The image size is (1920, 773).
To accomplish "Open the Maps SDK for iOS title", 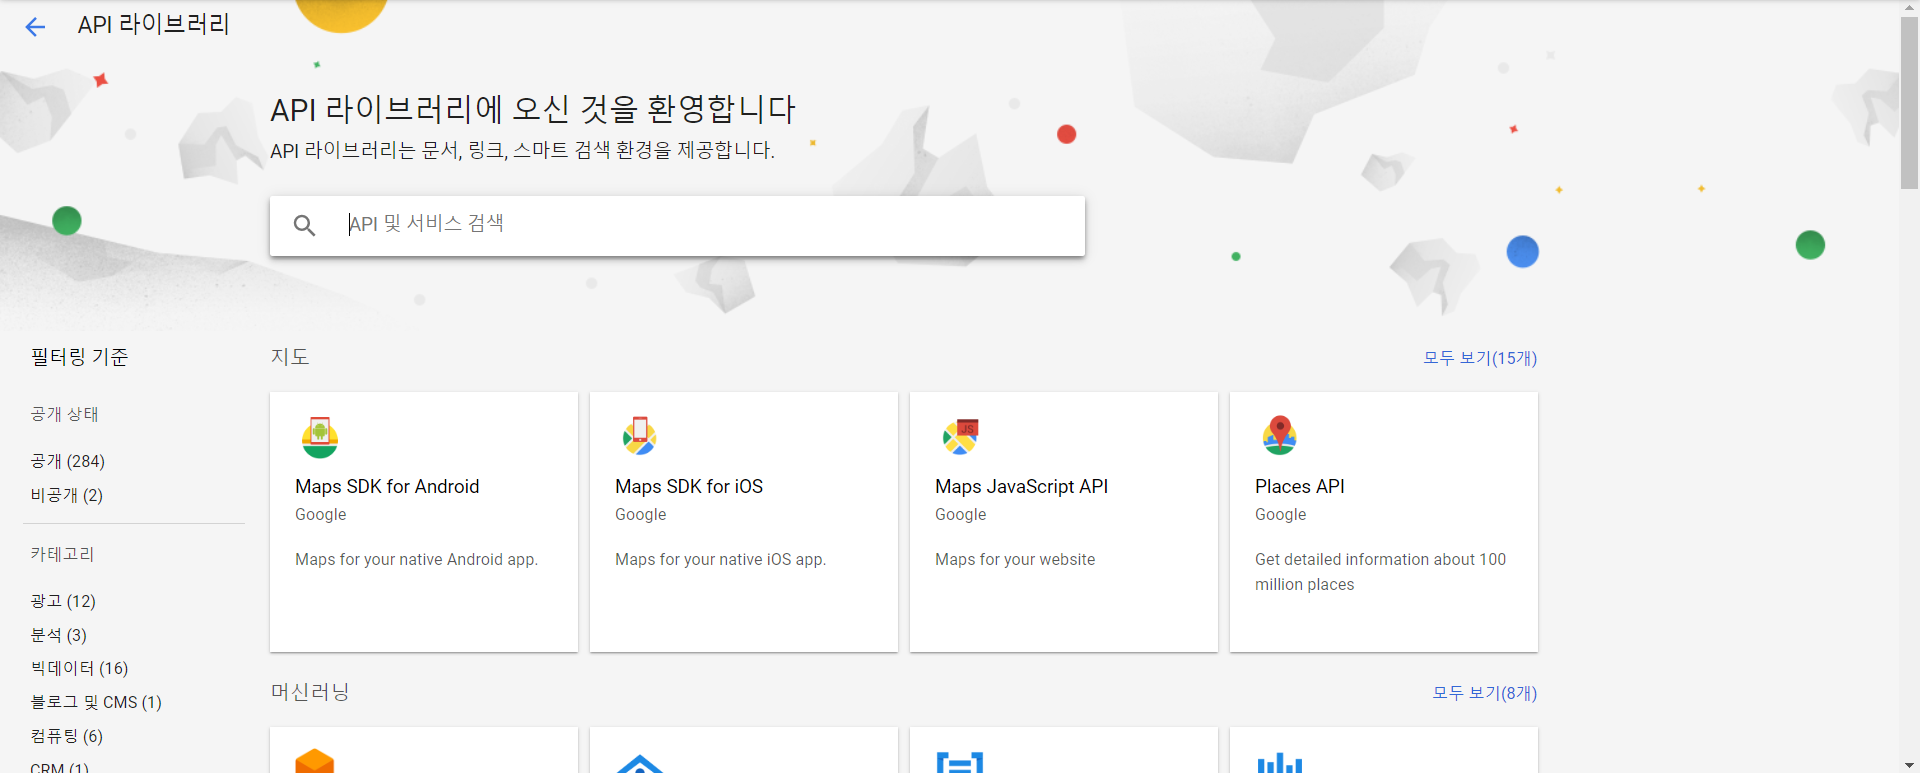I will [x=689, y=487].
